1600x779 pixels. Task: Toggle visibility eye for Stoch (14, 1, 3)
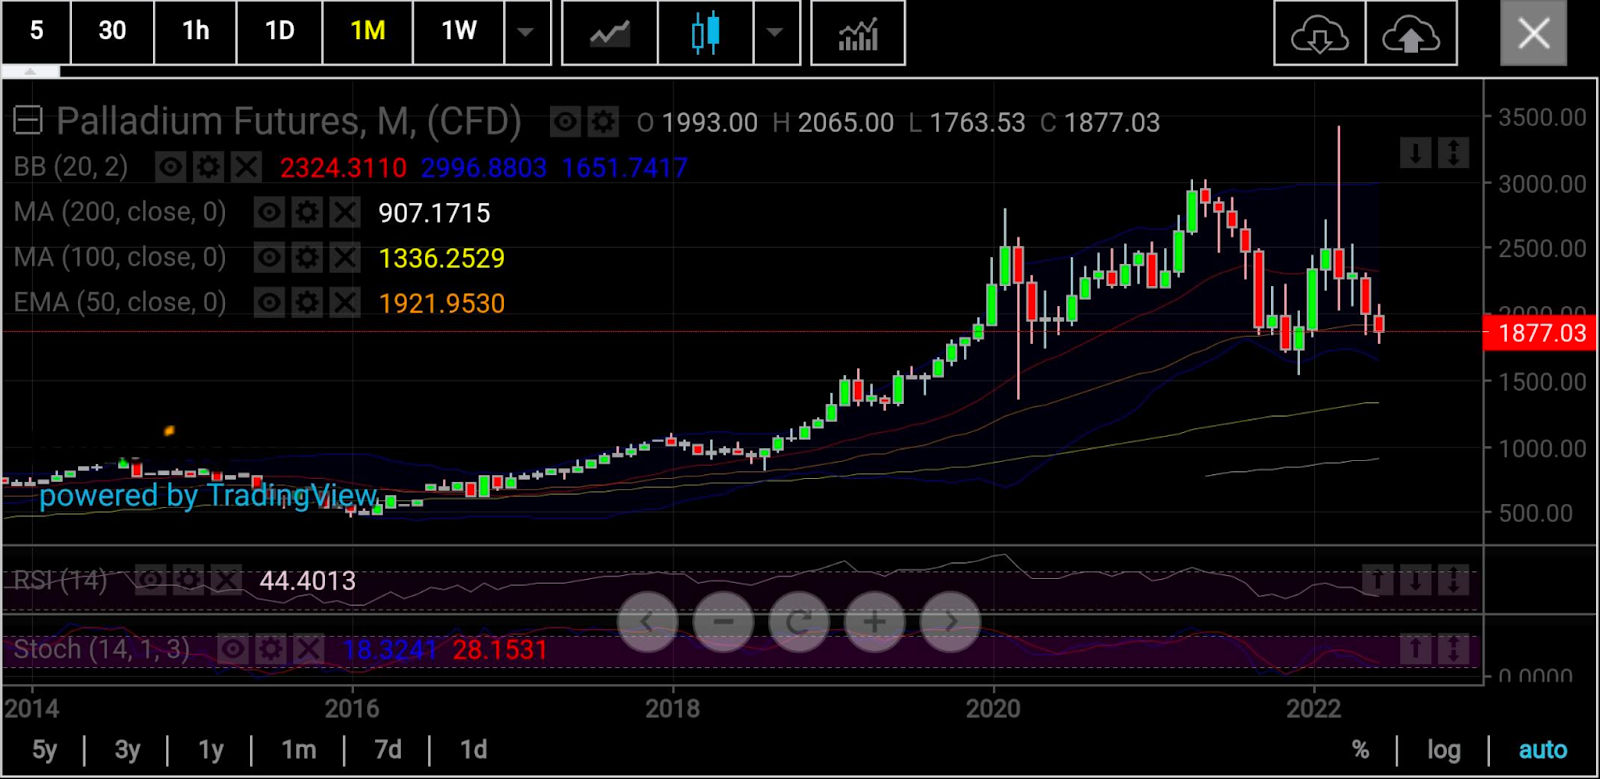click(x=233, y=650)
